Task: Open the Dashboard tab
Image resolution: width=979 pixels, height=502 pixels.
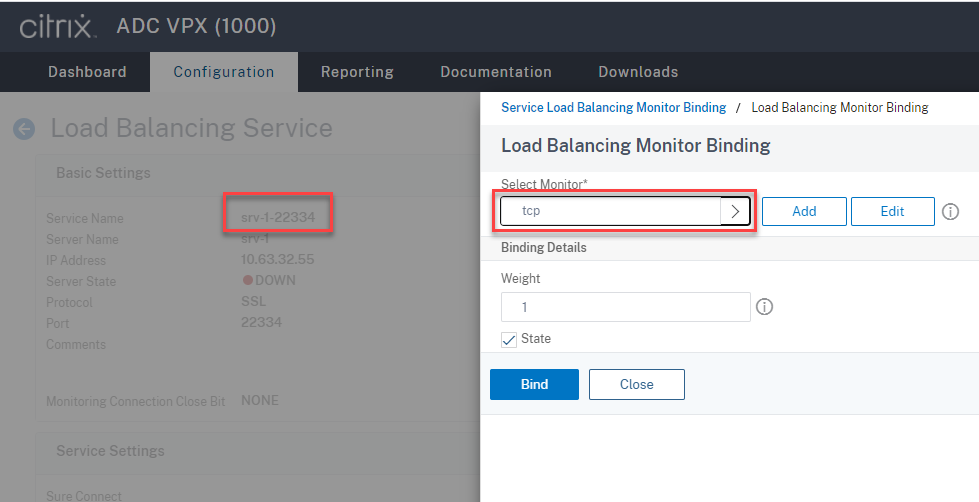Action: click(87, 72)
